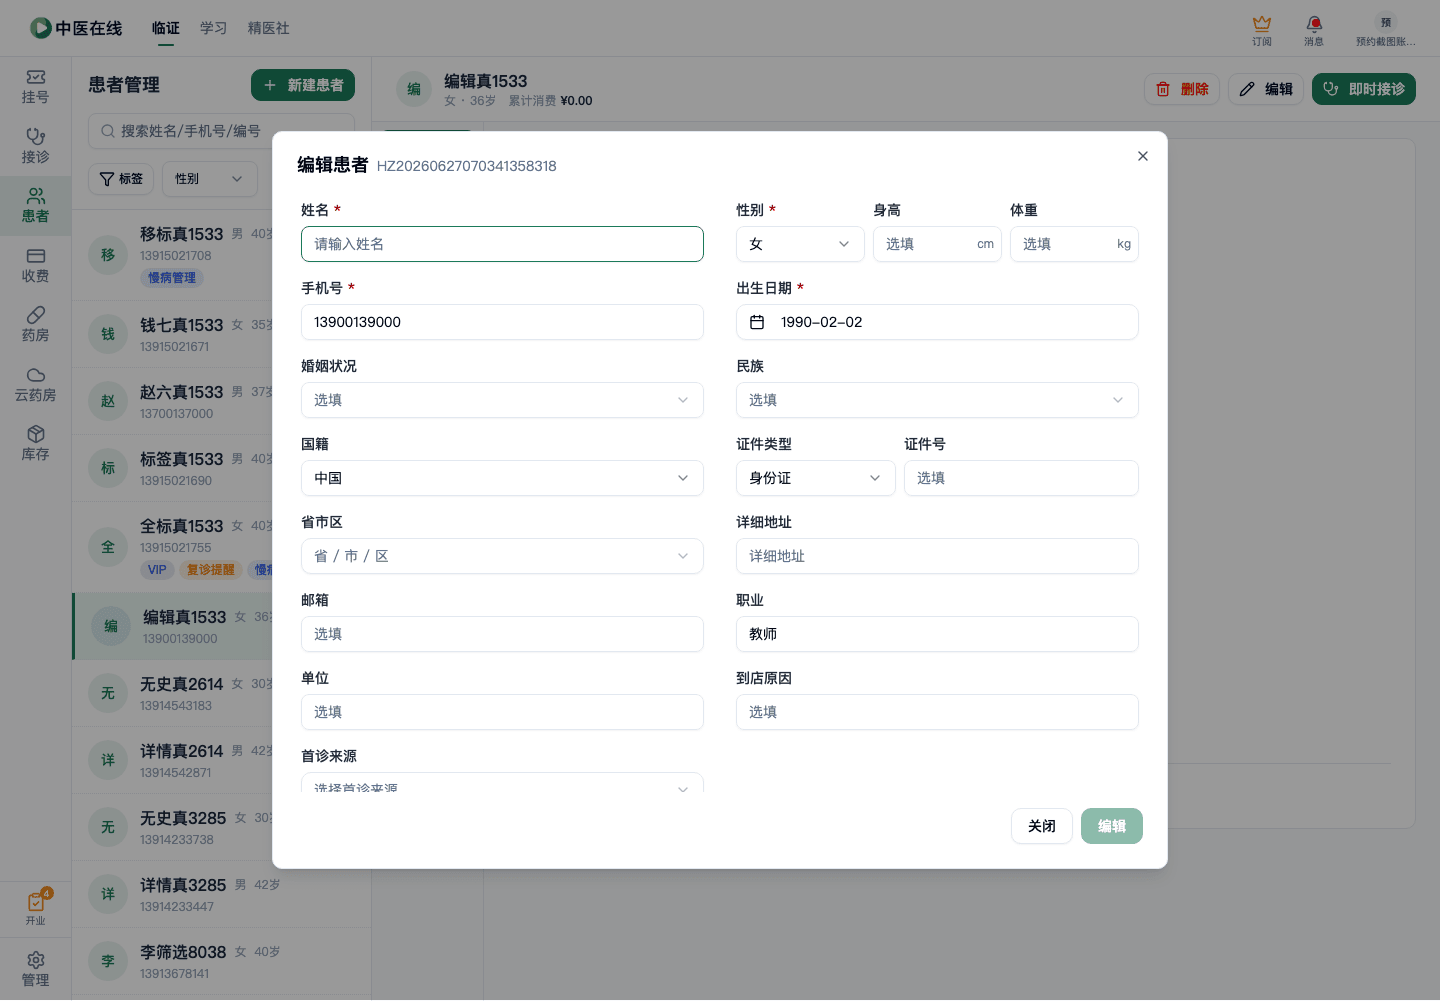The image size is (1440, 1001).
Task: Focus the 姓名 input field
Action: 502,244
